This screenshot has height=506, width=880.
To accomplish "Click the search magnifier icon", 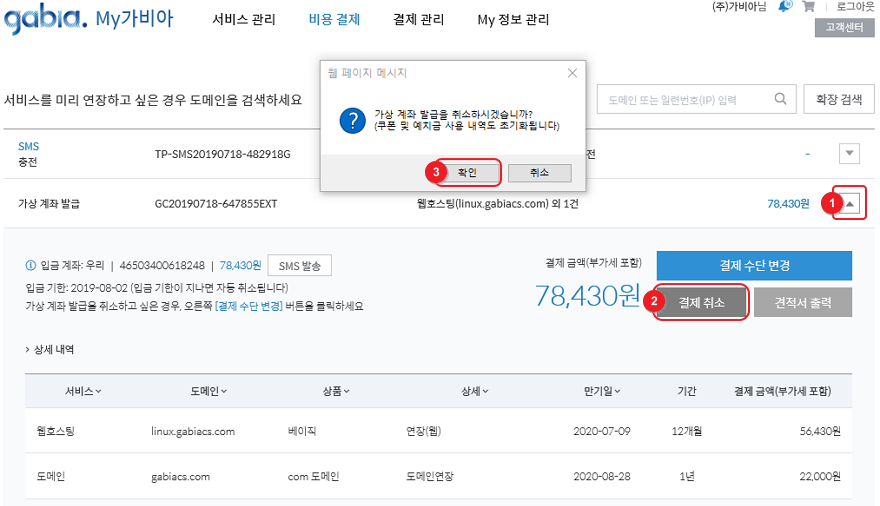I will click(x=780, y=99).
